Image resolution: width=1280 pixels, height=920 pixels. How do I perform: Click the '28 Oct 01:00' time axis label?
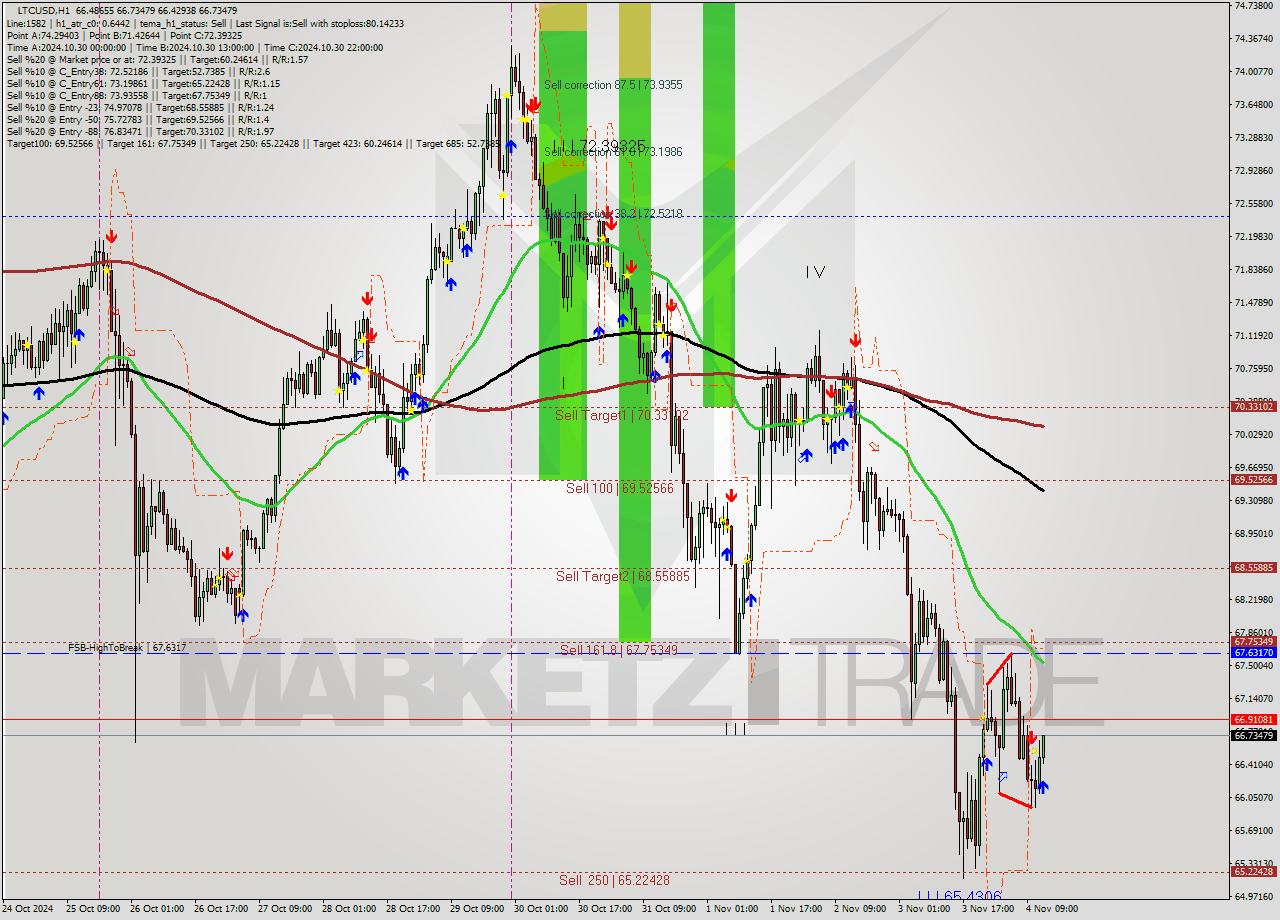pyautogui.click(x=348, y=909)
